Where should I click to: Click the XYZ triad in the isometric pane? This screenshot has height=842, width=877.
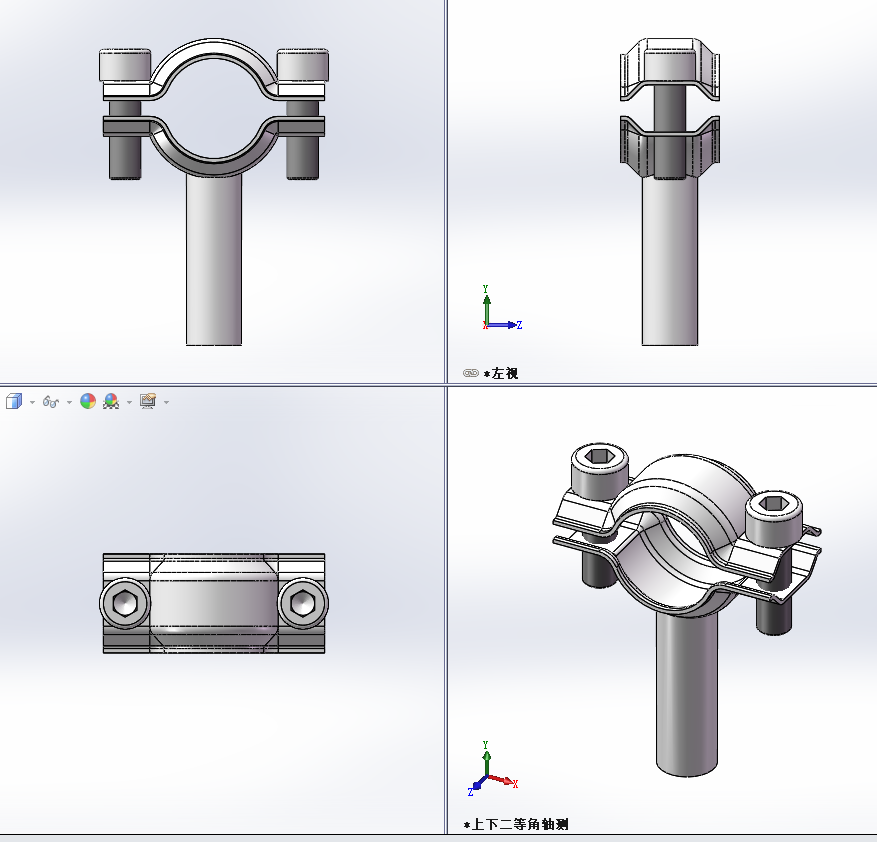pos(492,769)
